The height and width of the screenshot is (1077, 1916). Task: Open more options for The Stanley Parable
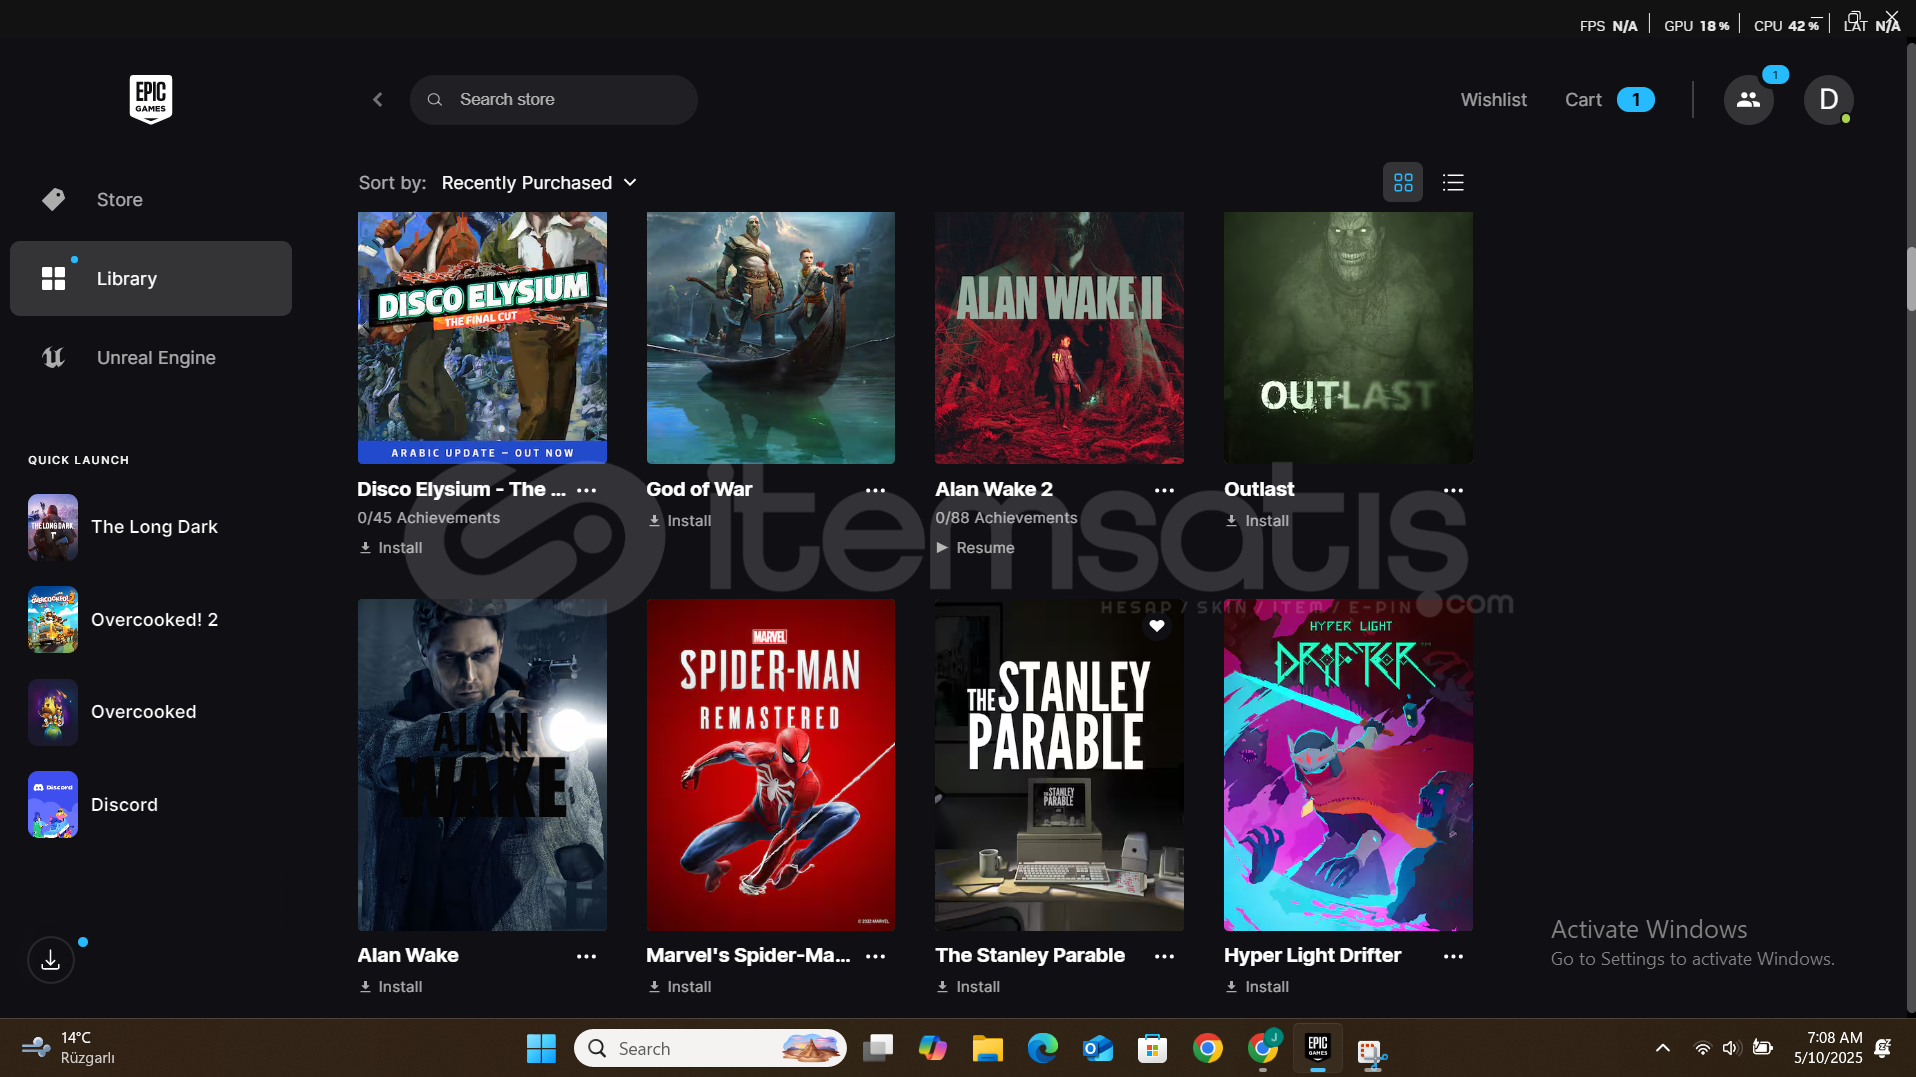coord(1165,956)
